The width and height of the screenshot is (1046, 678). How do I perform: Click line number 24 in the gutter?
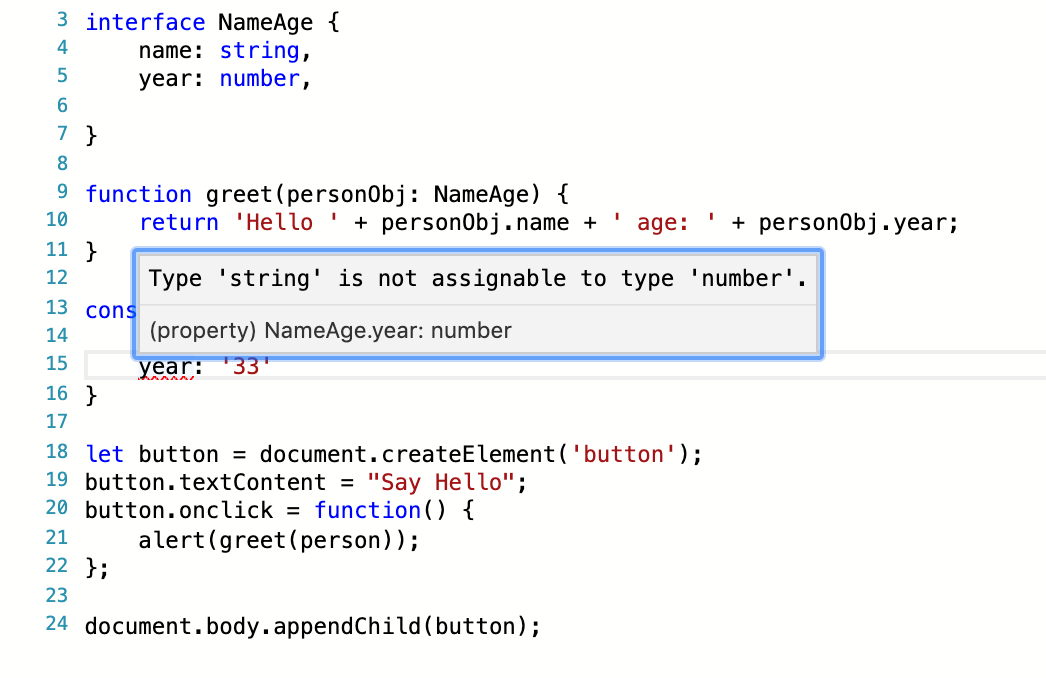pos(57,624)
